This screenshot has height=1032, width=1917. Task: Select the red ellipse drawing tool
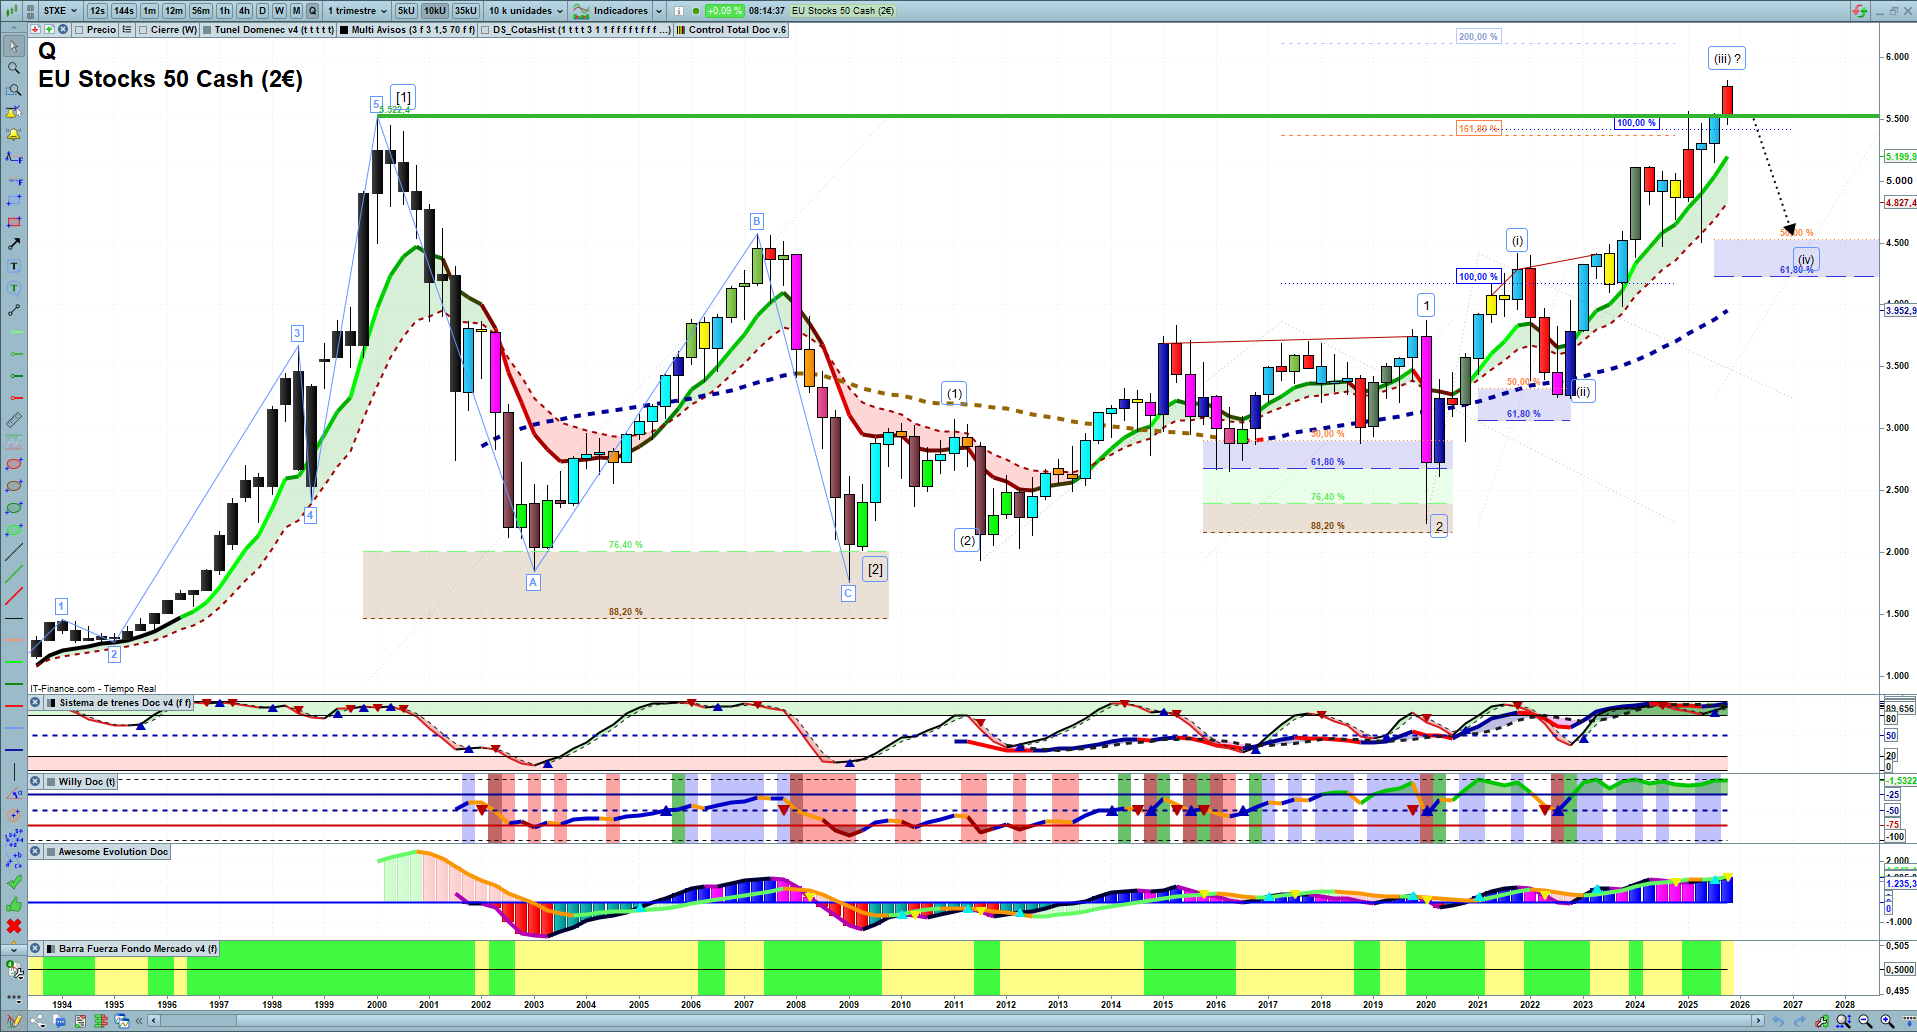pyautogui.click(x=14, y=464)
